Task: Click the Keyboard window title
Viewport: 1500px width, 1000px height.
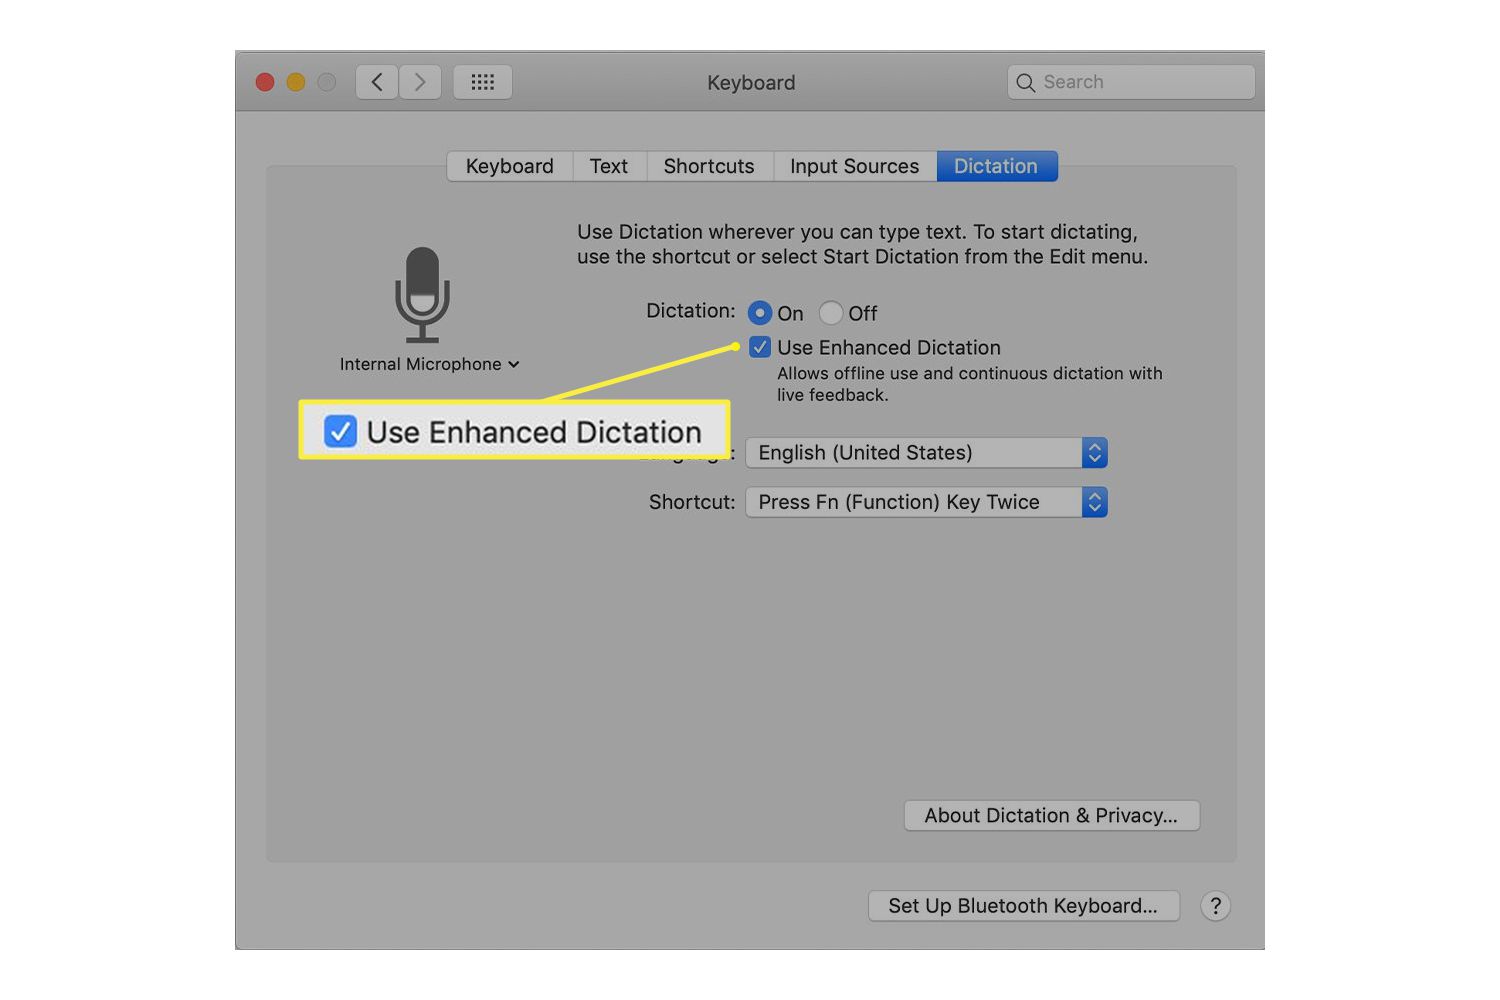Action: pos(751,83)
